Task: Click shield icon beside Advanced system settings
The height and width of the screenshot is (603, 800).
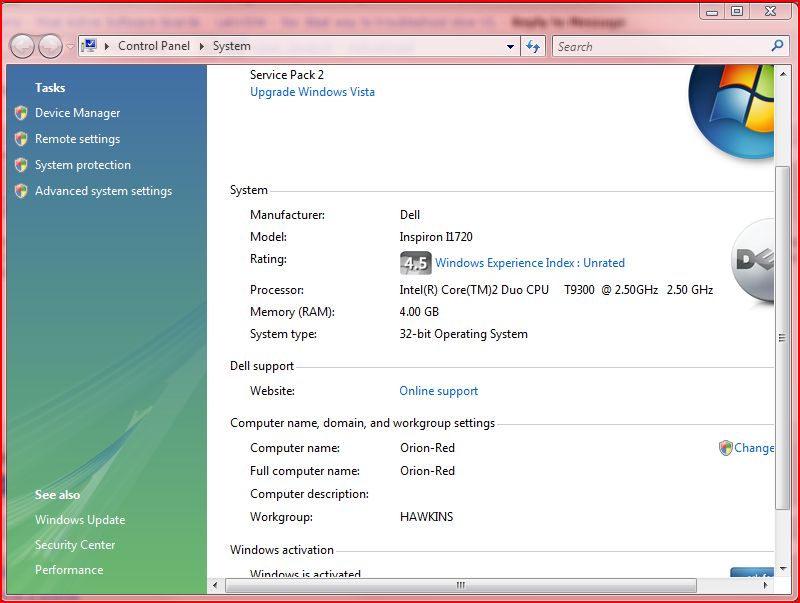Action: point(21,191)
